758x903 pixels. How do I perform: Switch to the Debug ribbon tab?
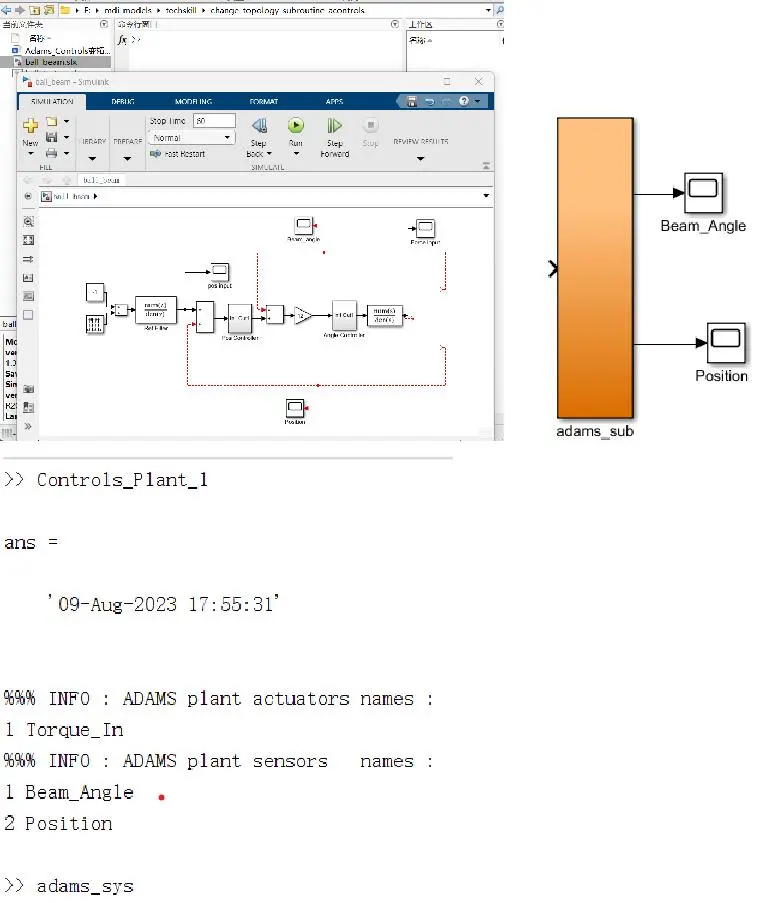(123, 101)
